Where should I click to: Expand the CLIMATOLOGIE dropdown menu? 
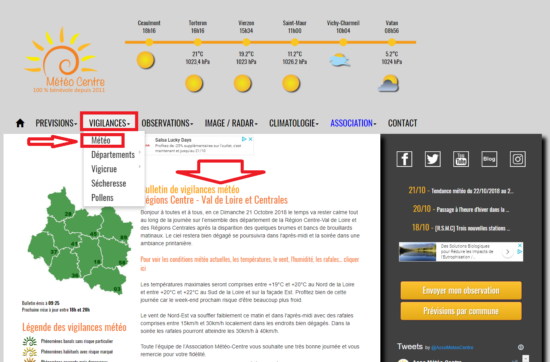(294, 123)
